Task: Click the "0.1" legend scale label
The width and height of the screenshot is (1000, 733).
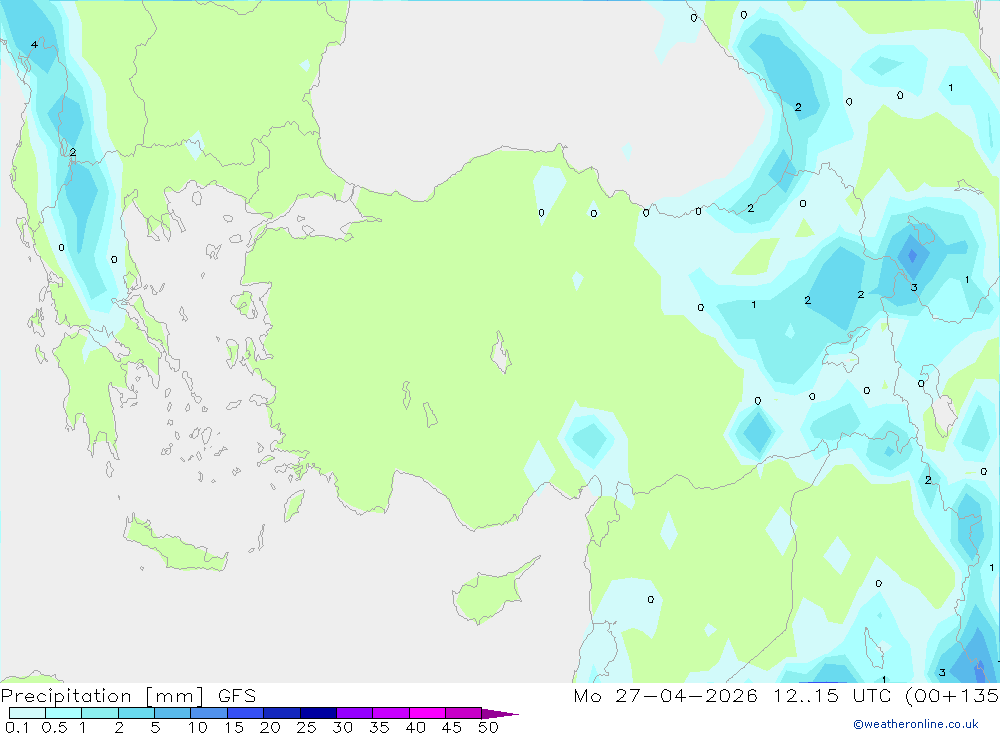Action: click(x=17, y=727)
